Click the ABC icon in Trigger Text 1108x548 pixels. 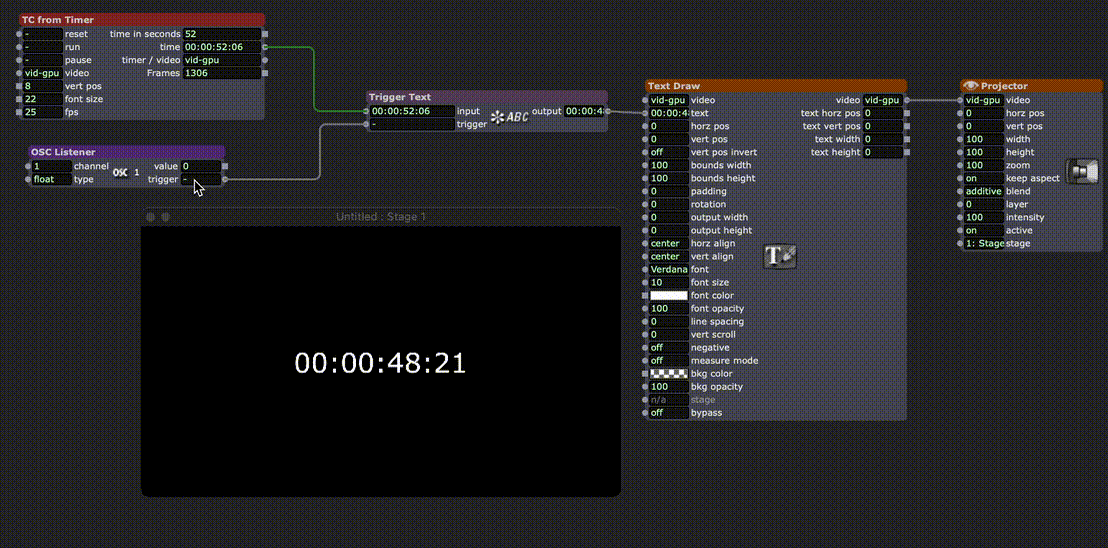point(509,118)
